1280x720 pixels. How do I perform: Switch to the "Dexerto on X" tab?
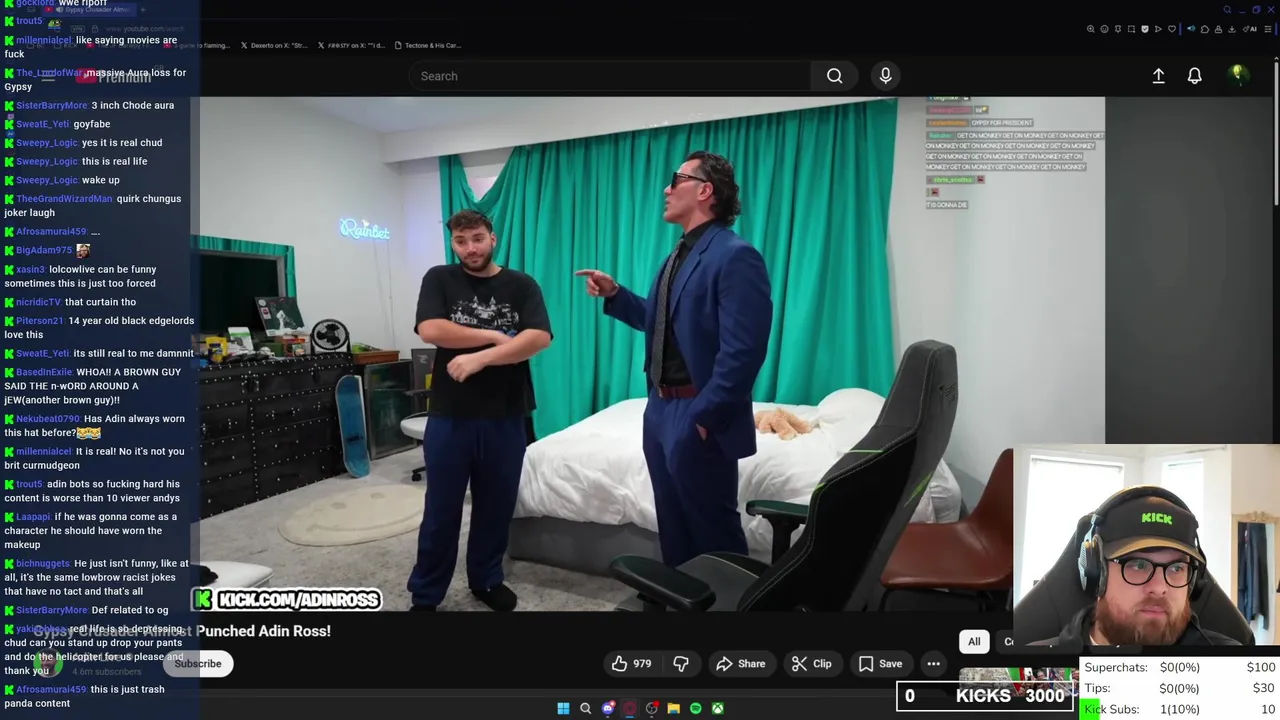272,45
